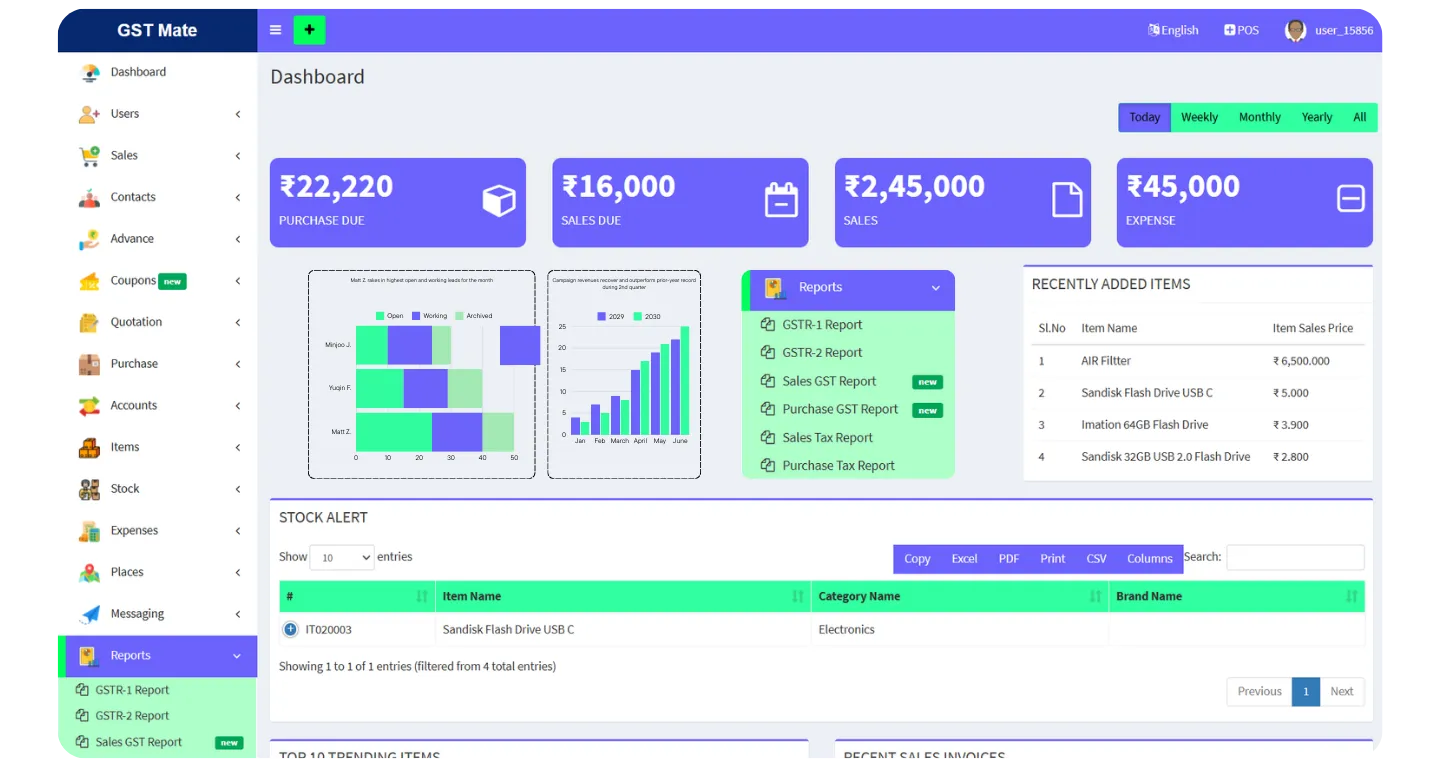Viewport: 1440px width, 767px height.
Task: Select the Expenses sidebar menu item
Action: (135, 530)
